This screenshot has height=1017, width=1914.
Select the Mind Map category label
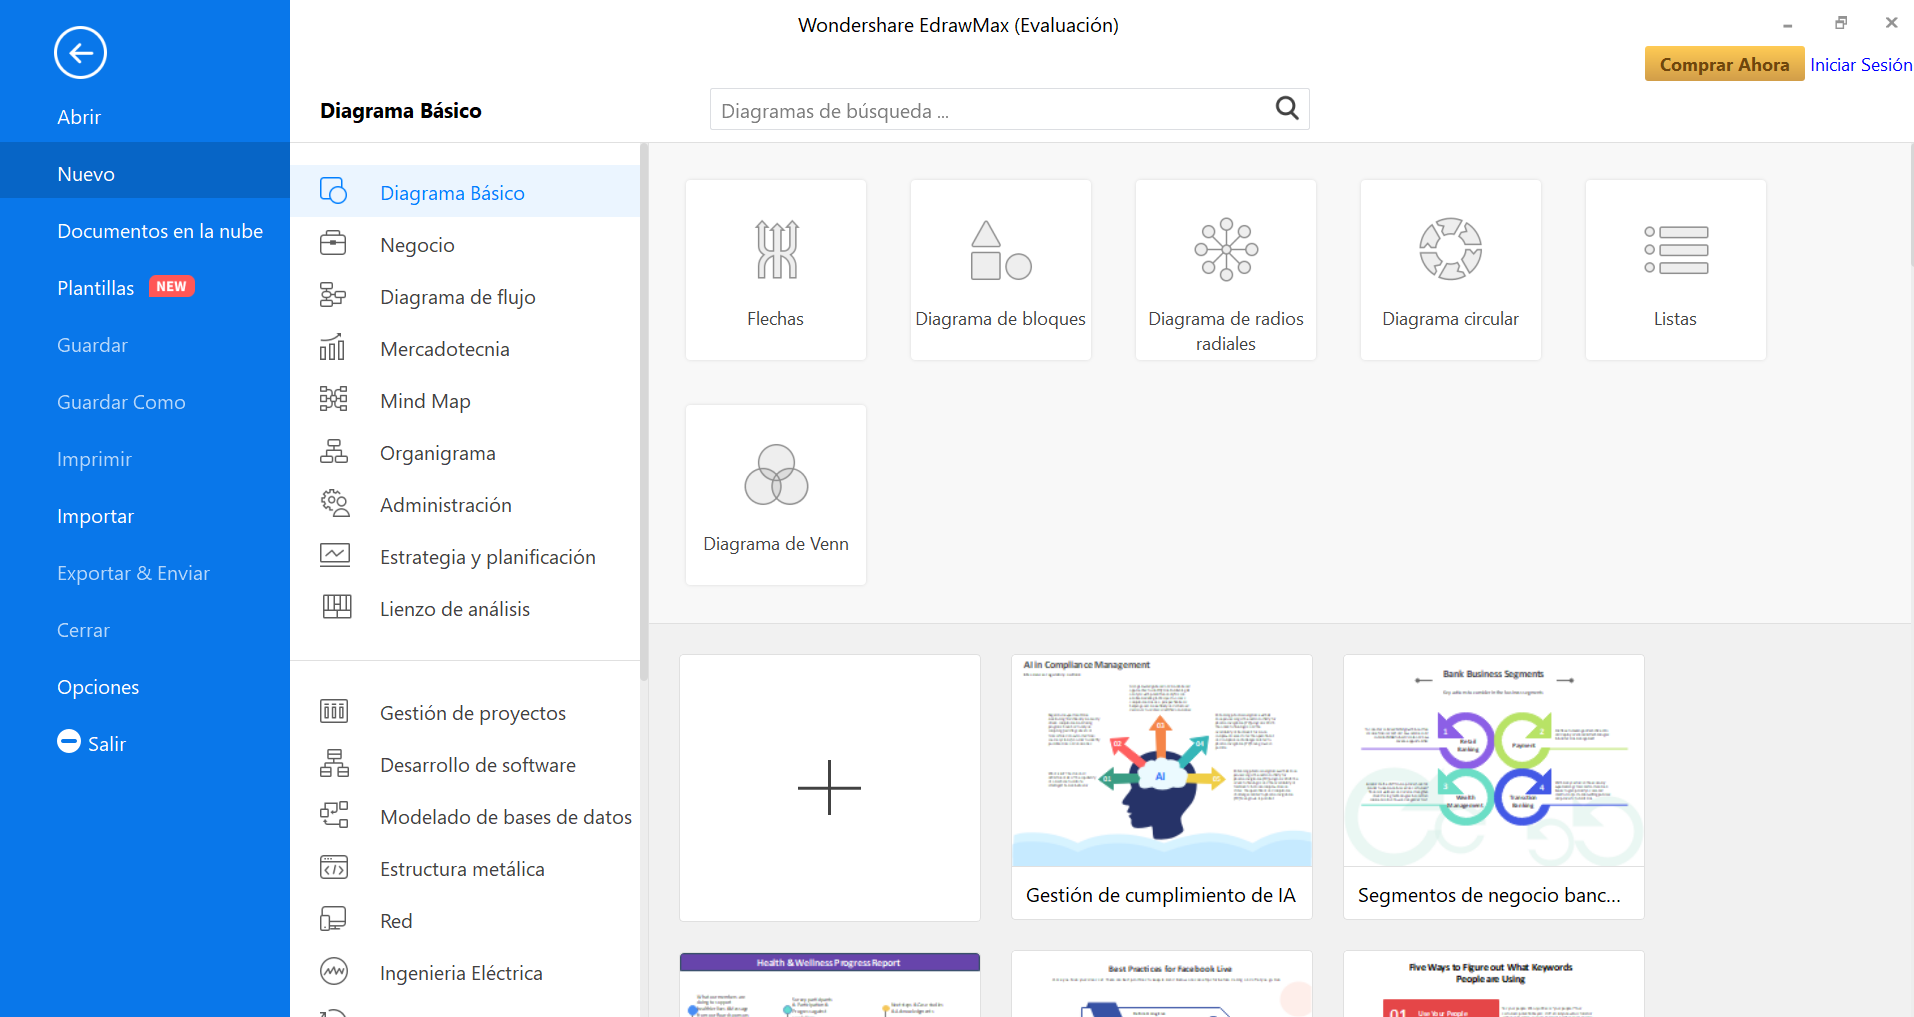click(425, 401)
